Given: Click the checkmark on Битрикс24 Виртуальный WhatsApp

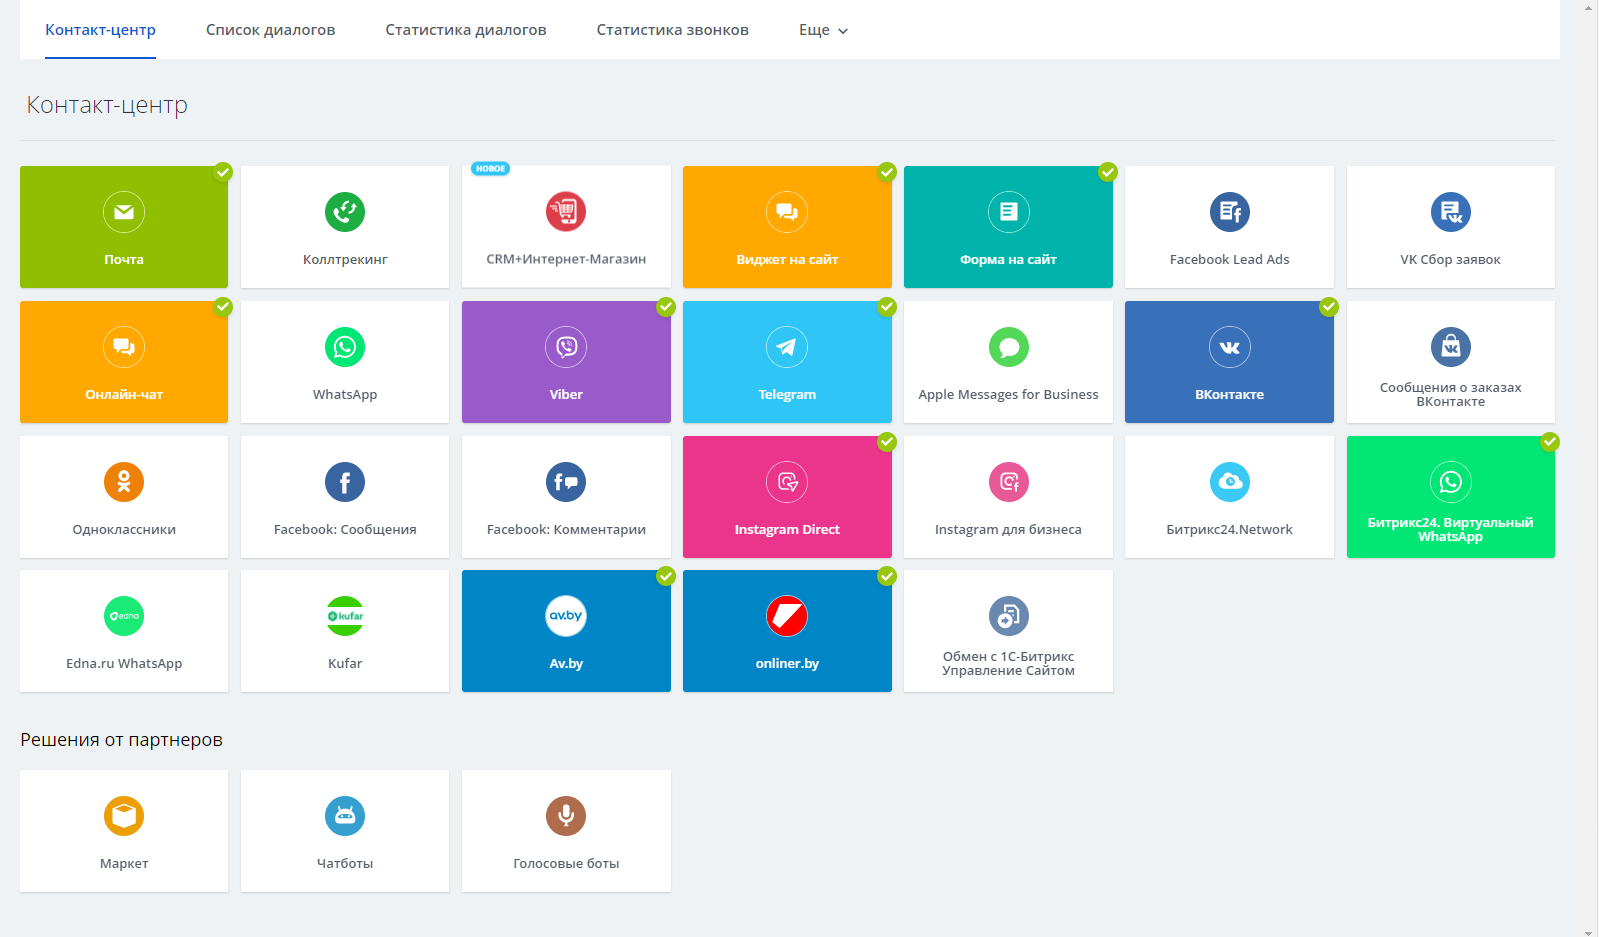Looking at the screenshot, I should point(1550,442).
